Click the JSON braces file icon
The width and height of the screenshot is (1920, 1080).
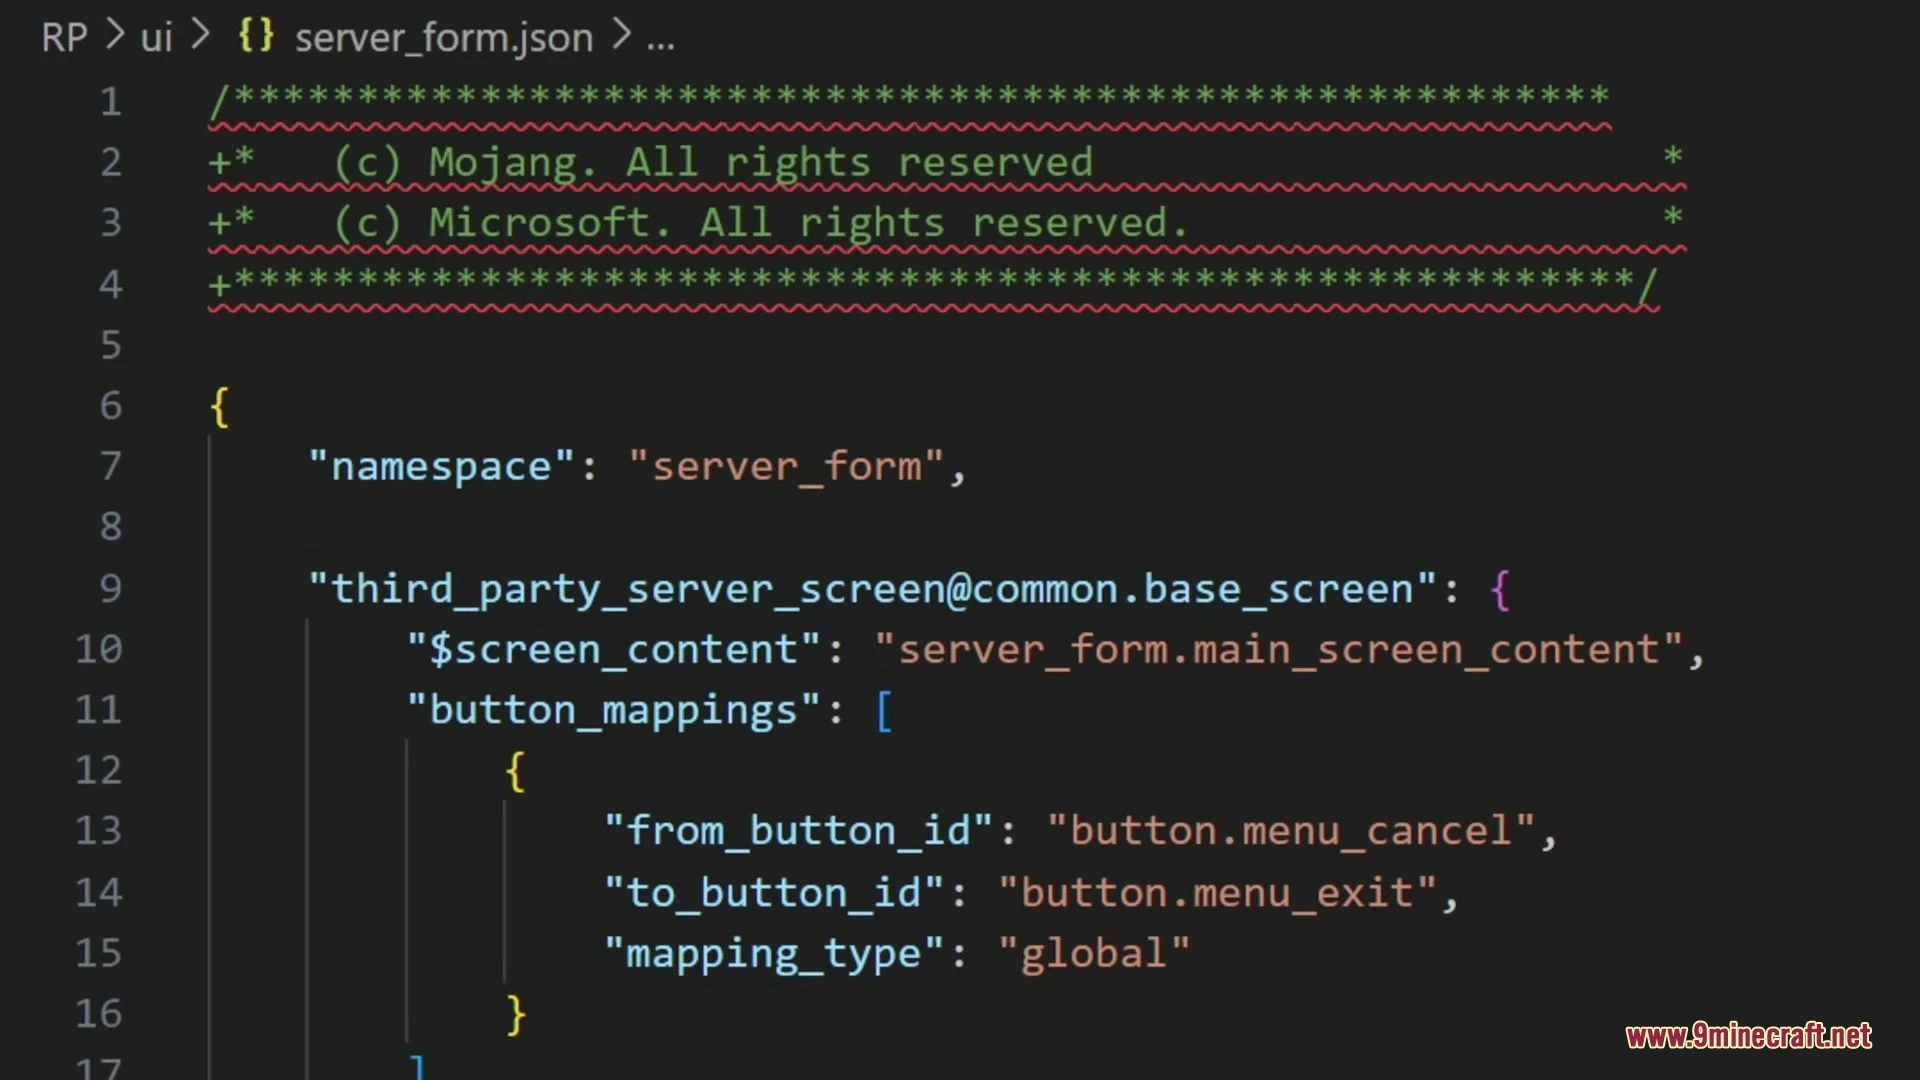pos(256,36)
